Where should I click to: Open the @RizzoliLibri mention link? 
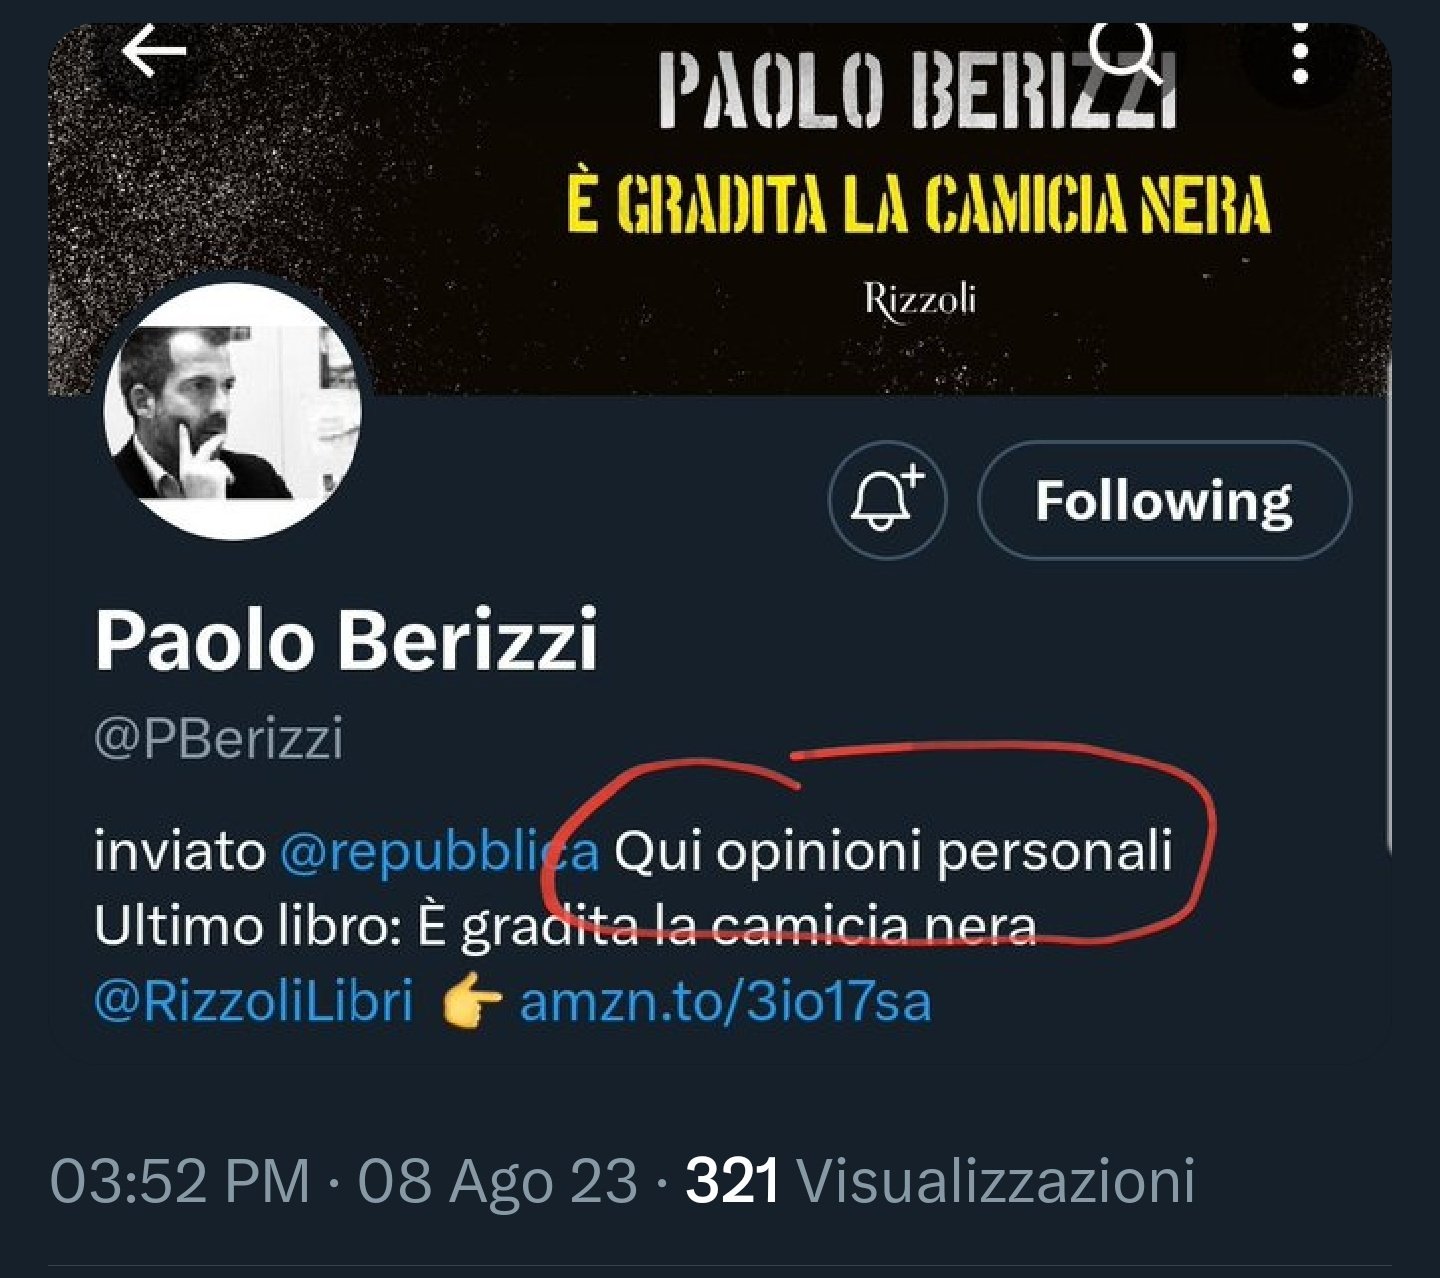coord(253,1000)
